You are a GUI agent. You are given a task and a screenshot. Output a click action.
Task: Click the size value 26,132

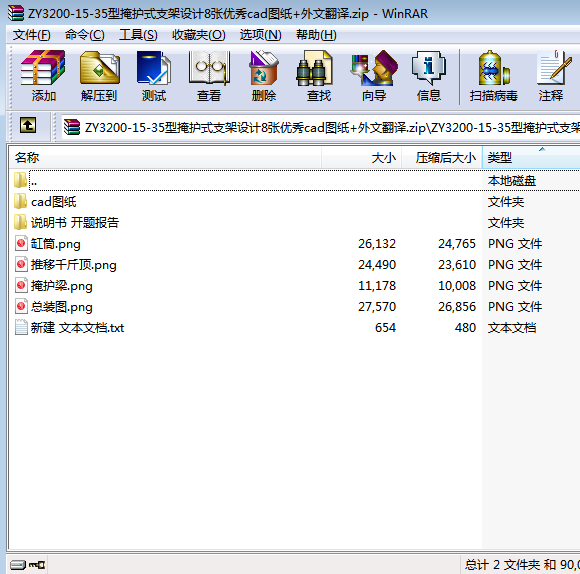click(x=377, y=244)
